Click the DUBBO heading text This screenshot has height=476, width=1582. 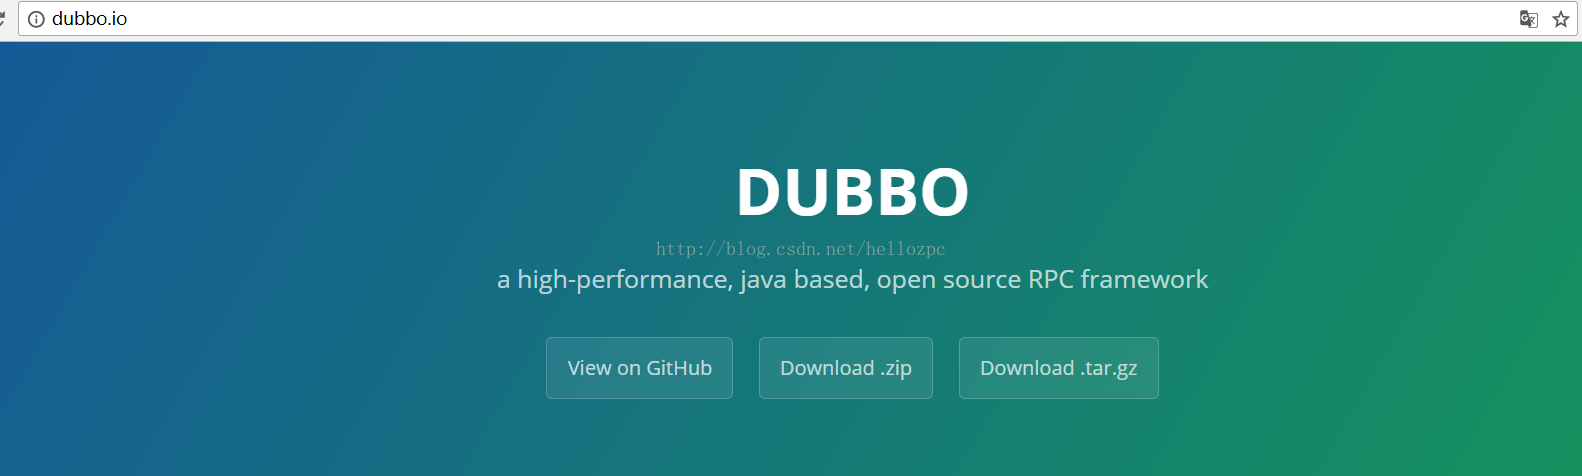click(x=853, y=191)
